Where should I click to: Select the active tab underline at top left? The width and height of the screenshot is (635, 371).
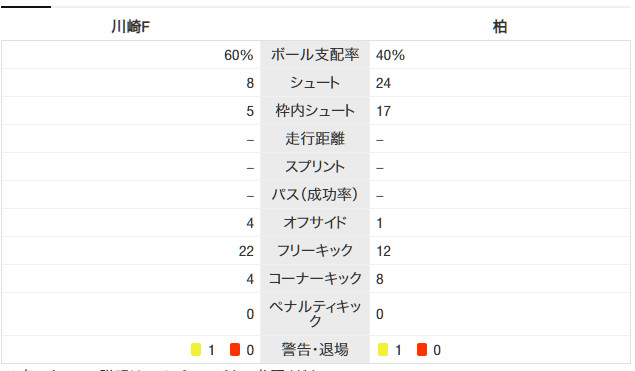tap(26, 6)
